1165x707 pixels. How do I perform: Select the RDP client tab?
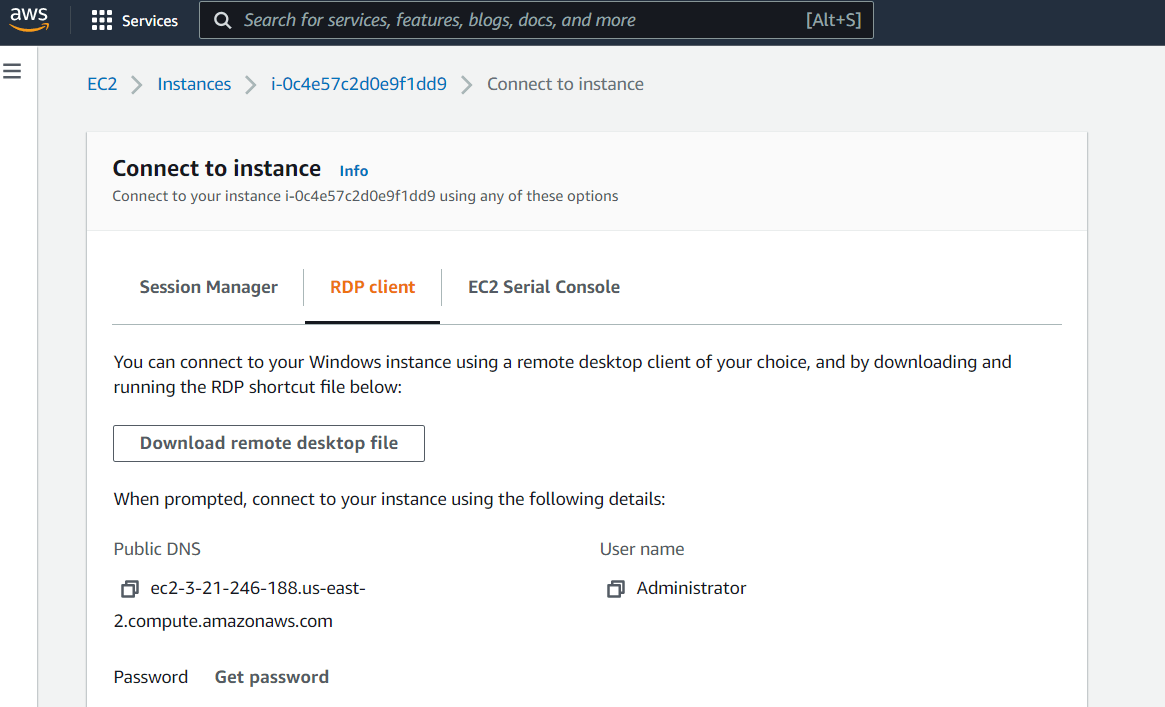pos(372,287)
